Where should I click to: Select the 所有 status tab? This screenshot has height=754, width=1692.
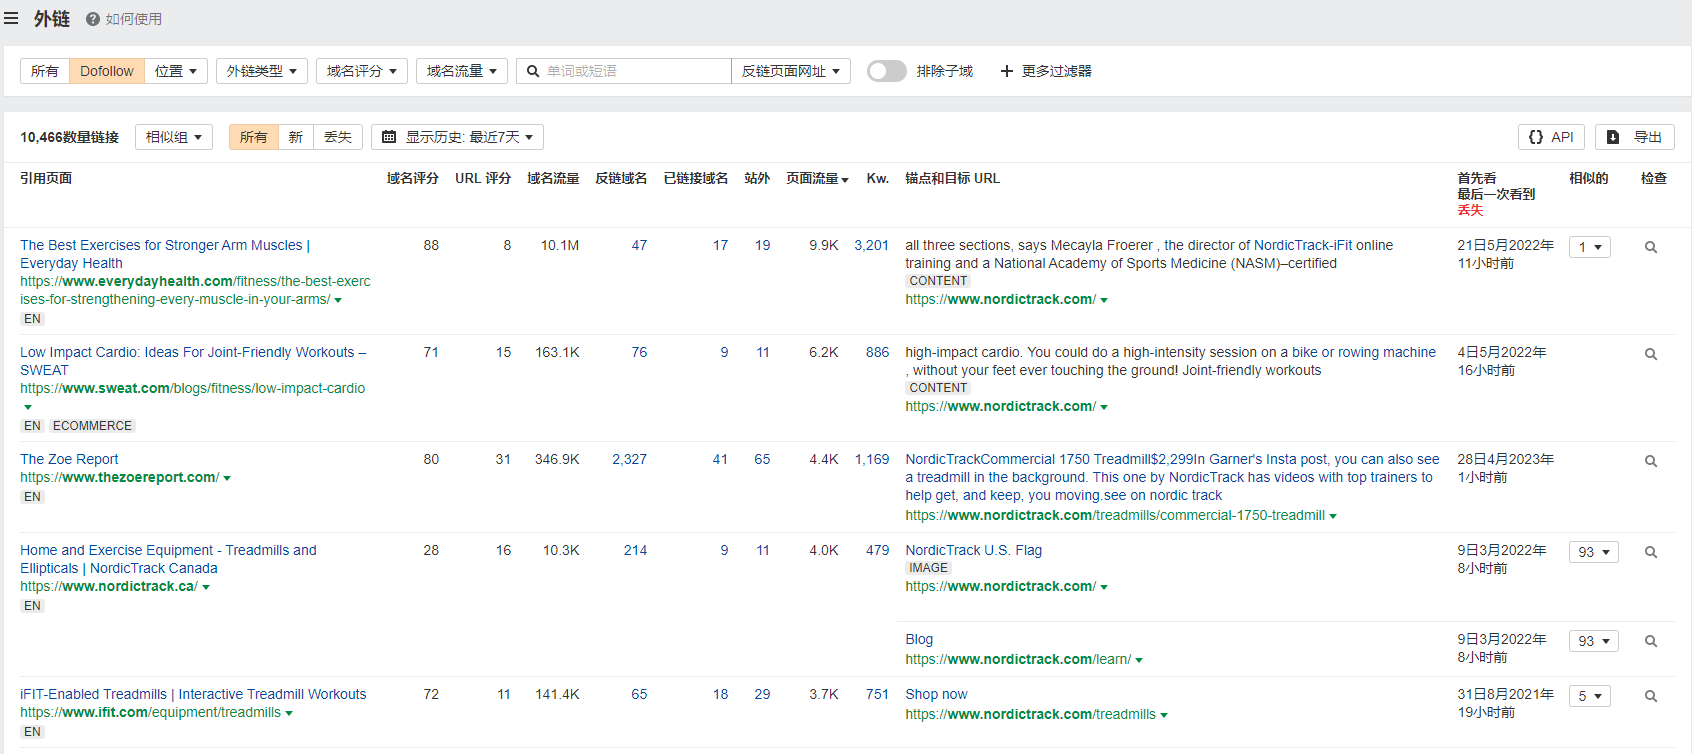pos(254,137)
